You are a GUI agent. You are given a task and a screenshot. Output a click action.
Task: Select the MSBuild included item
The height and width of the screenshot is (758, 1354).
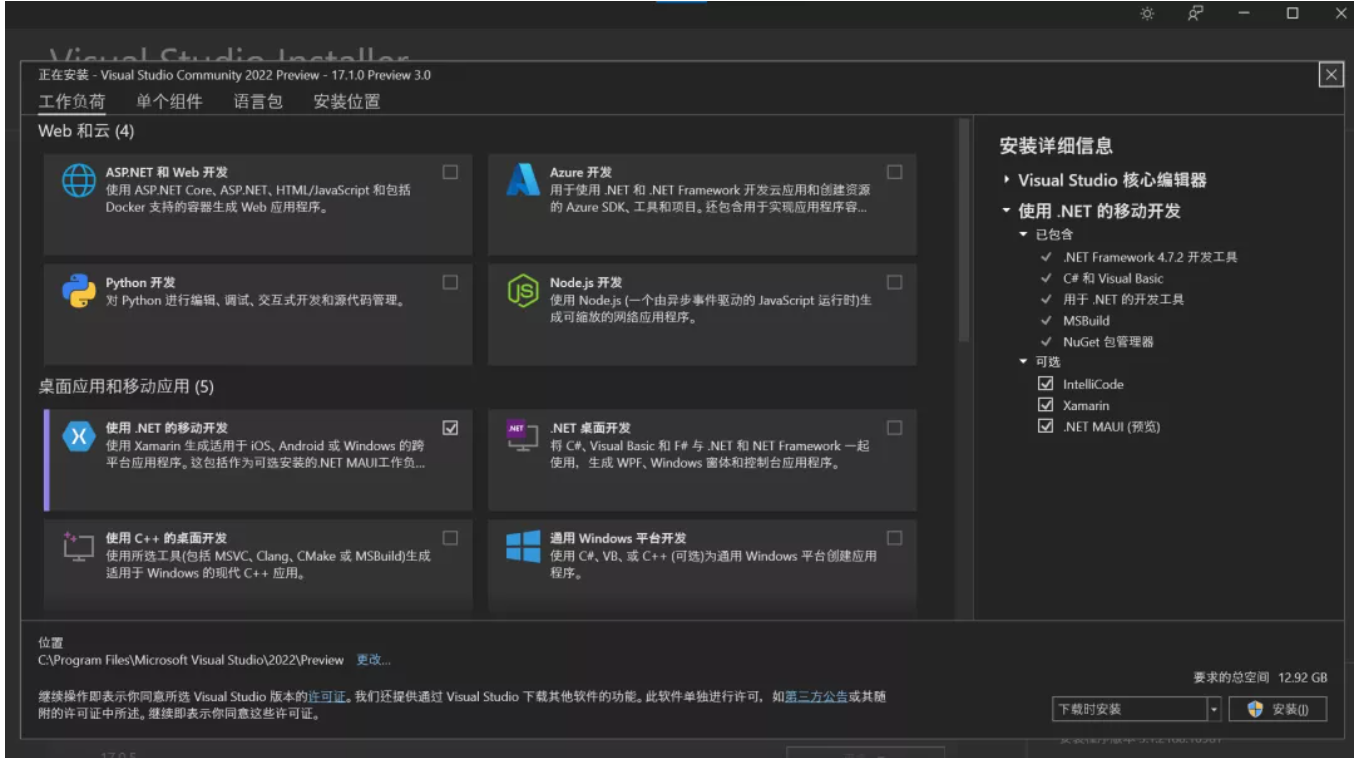[1086, 321]
